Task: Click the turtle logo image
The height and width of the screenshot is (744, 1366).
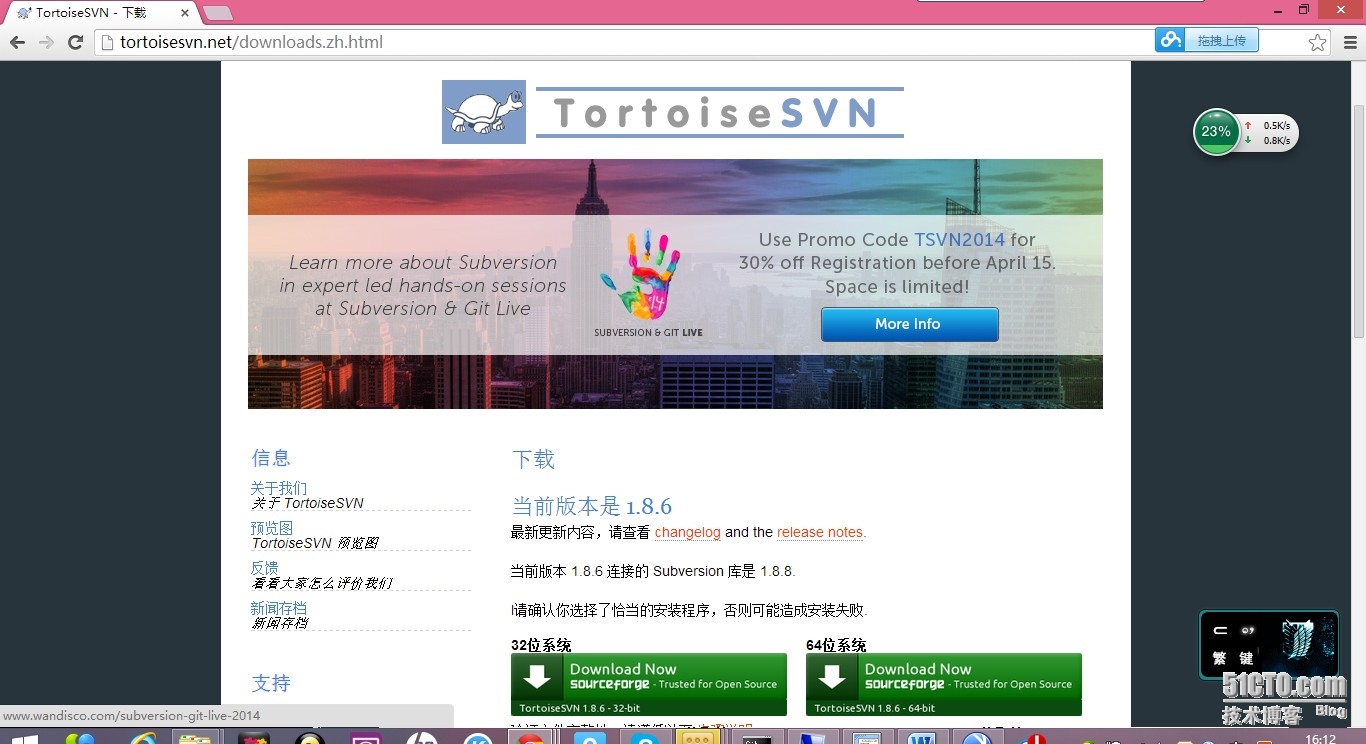Action: (x=484, y=112)
